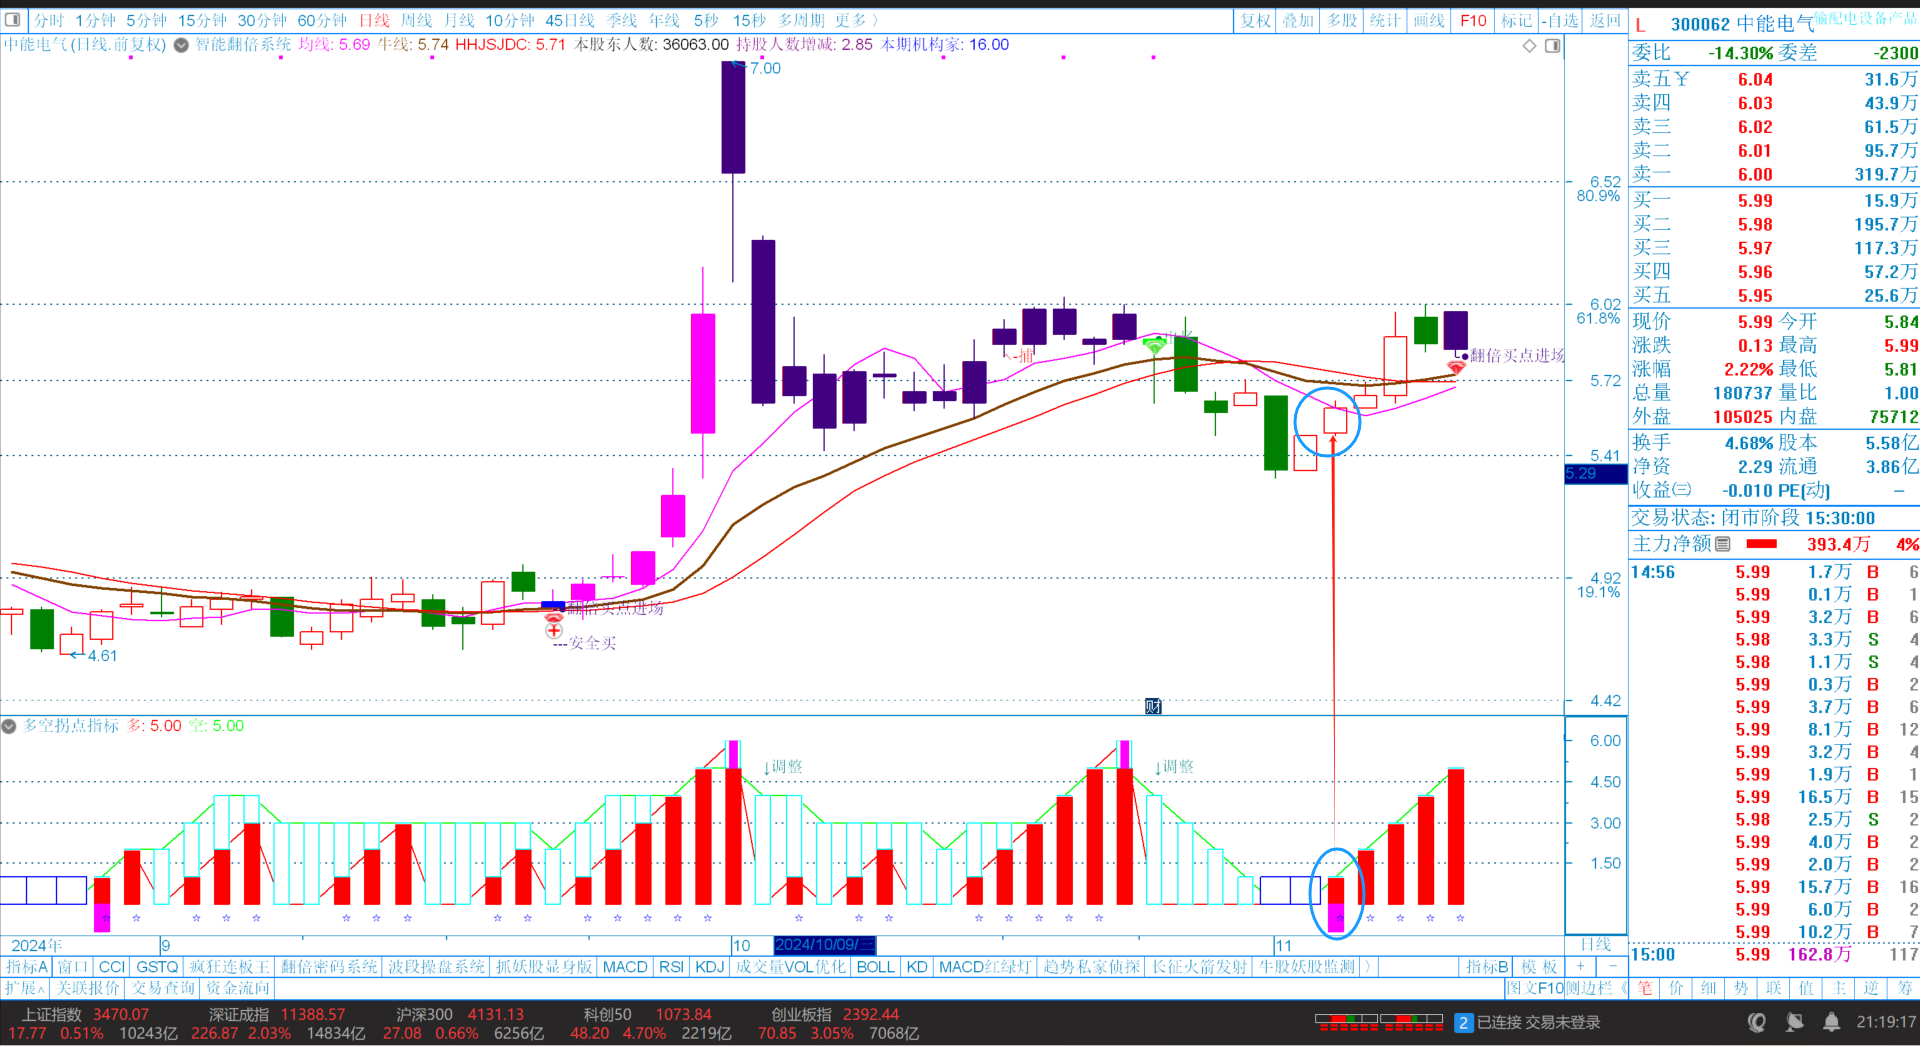Select the 60分钟 period tab
Image resolution: width=1920 pixels, height=1046 pixels.
pos(322,20)
